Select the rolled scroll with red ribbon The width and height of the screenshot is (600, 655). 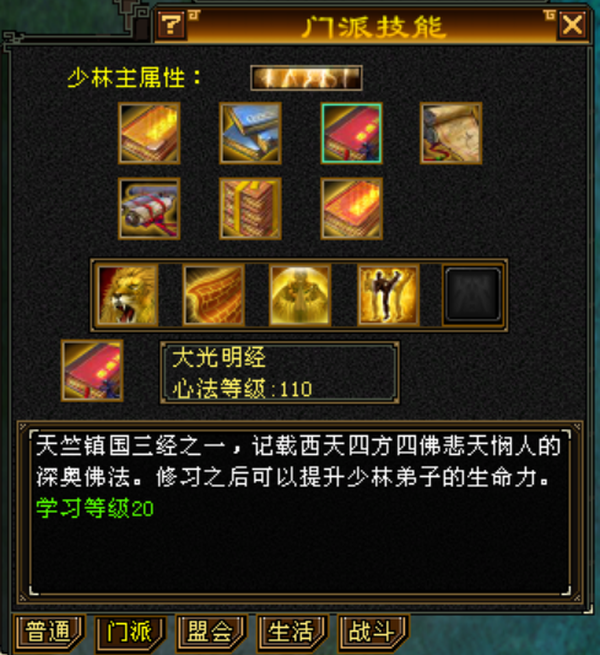click(149, 208)
